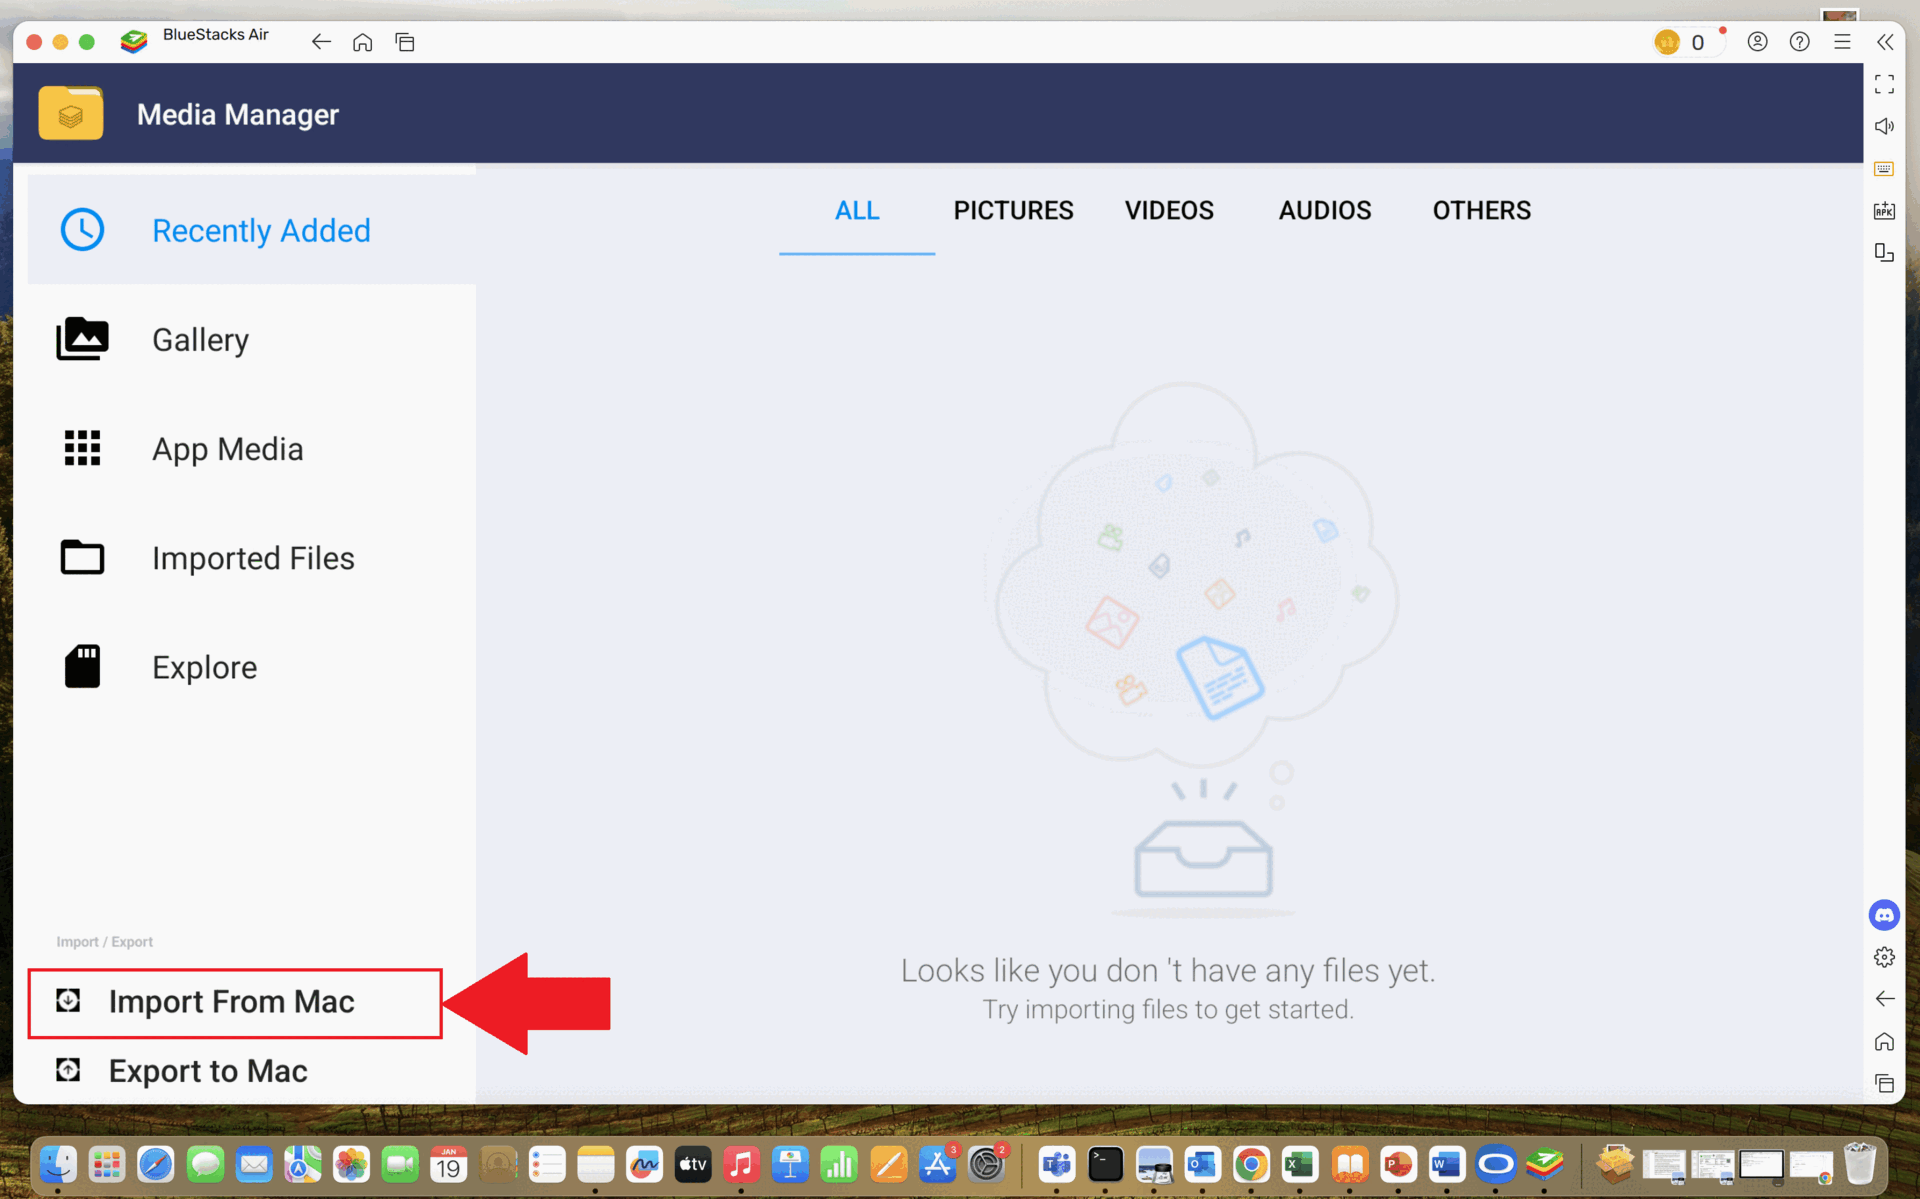Click Export to Mac

pos(207,1070)
